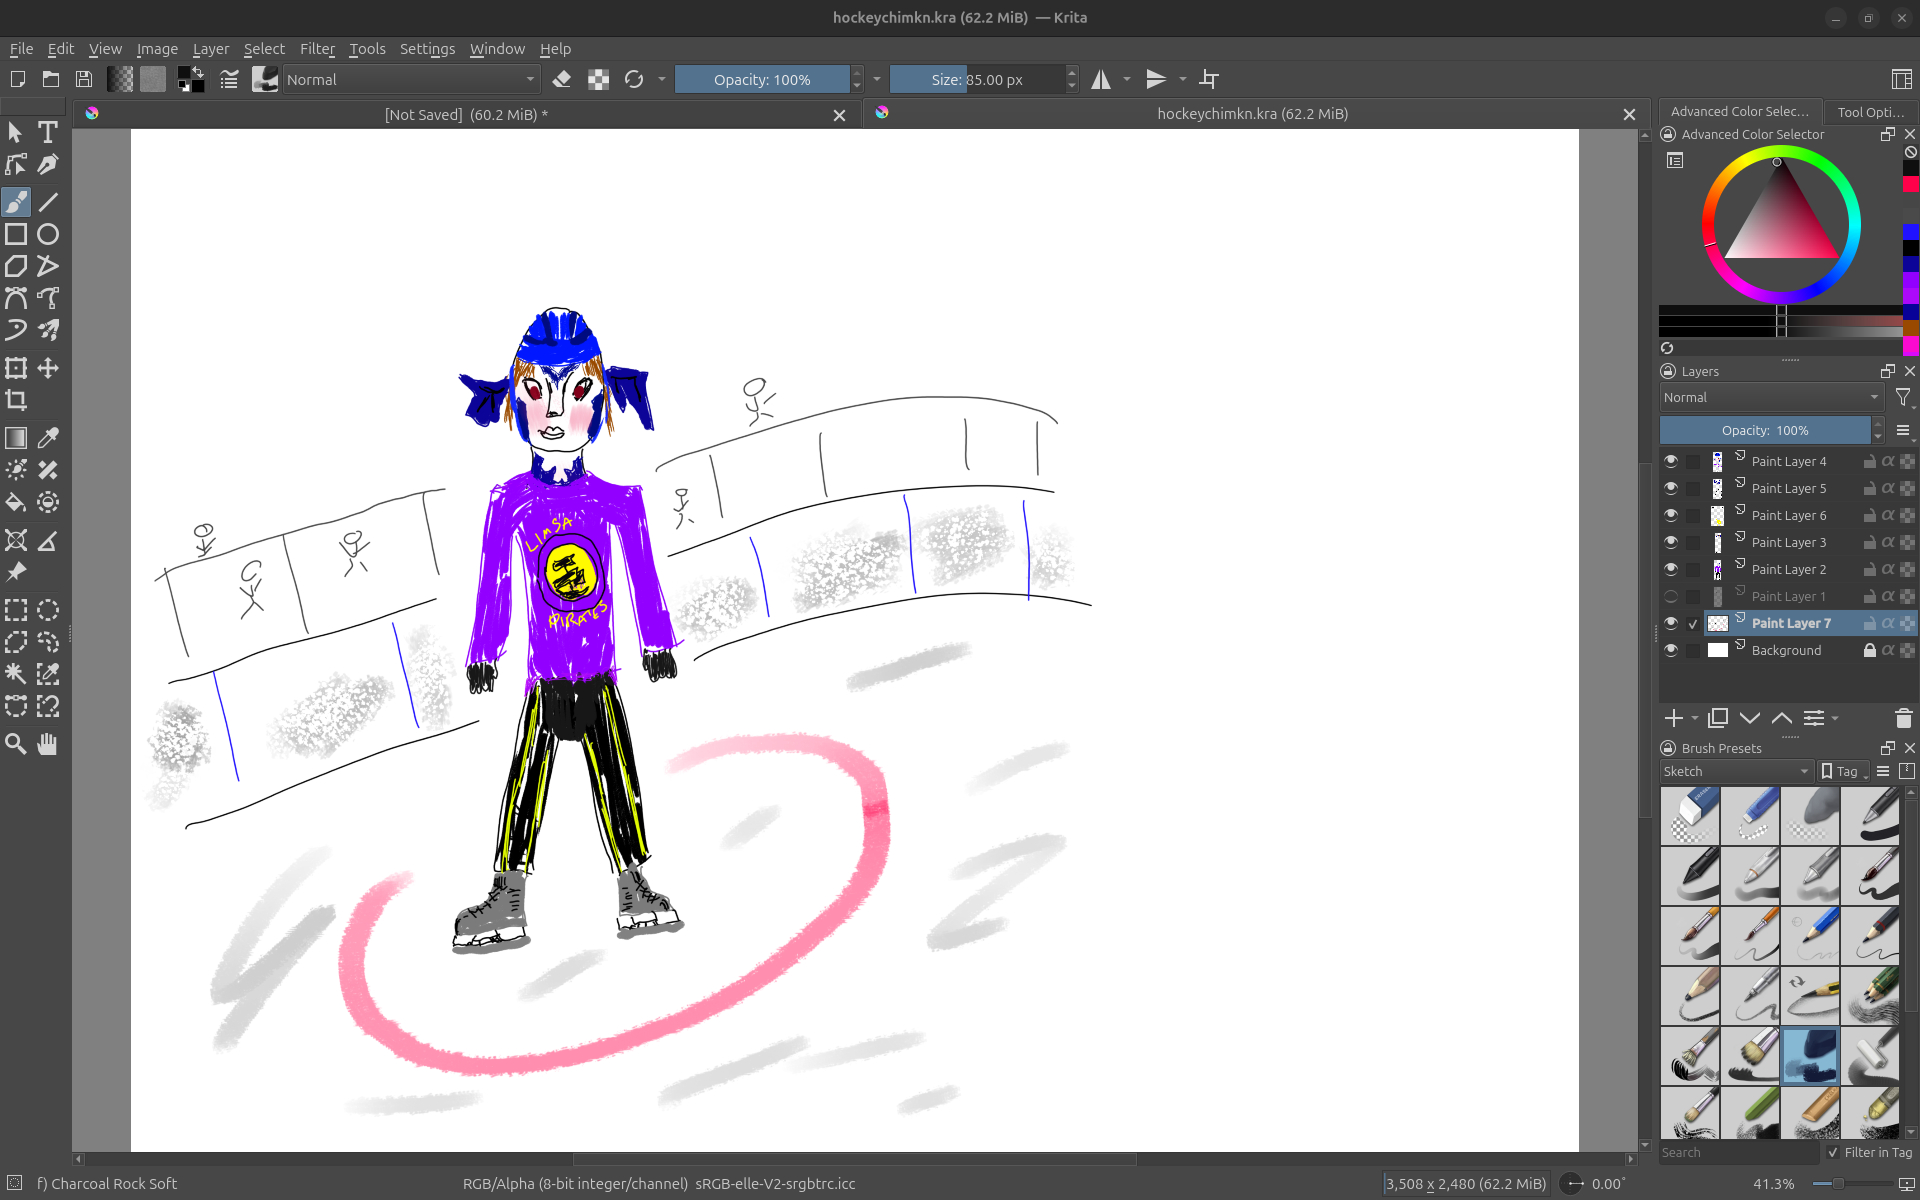Toggle eraser mode in toolbar
The height and width of the screenshot is (1200, 1920).
click(x=562, y=79)
